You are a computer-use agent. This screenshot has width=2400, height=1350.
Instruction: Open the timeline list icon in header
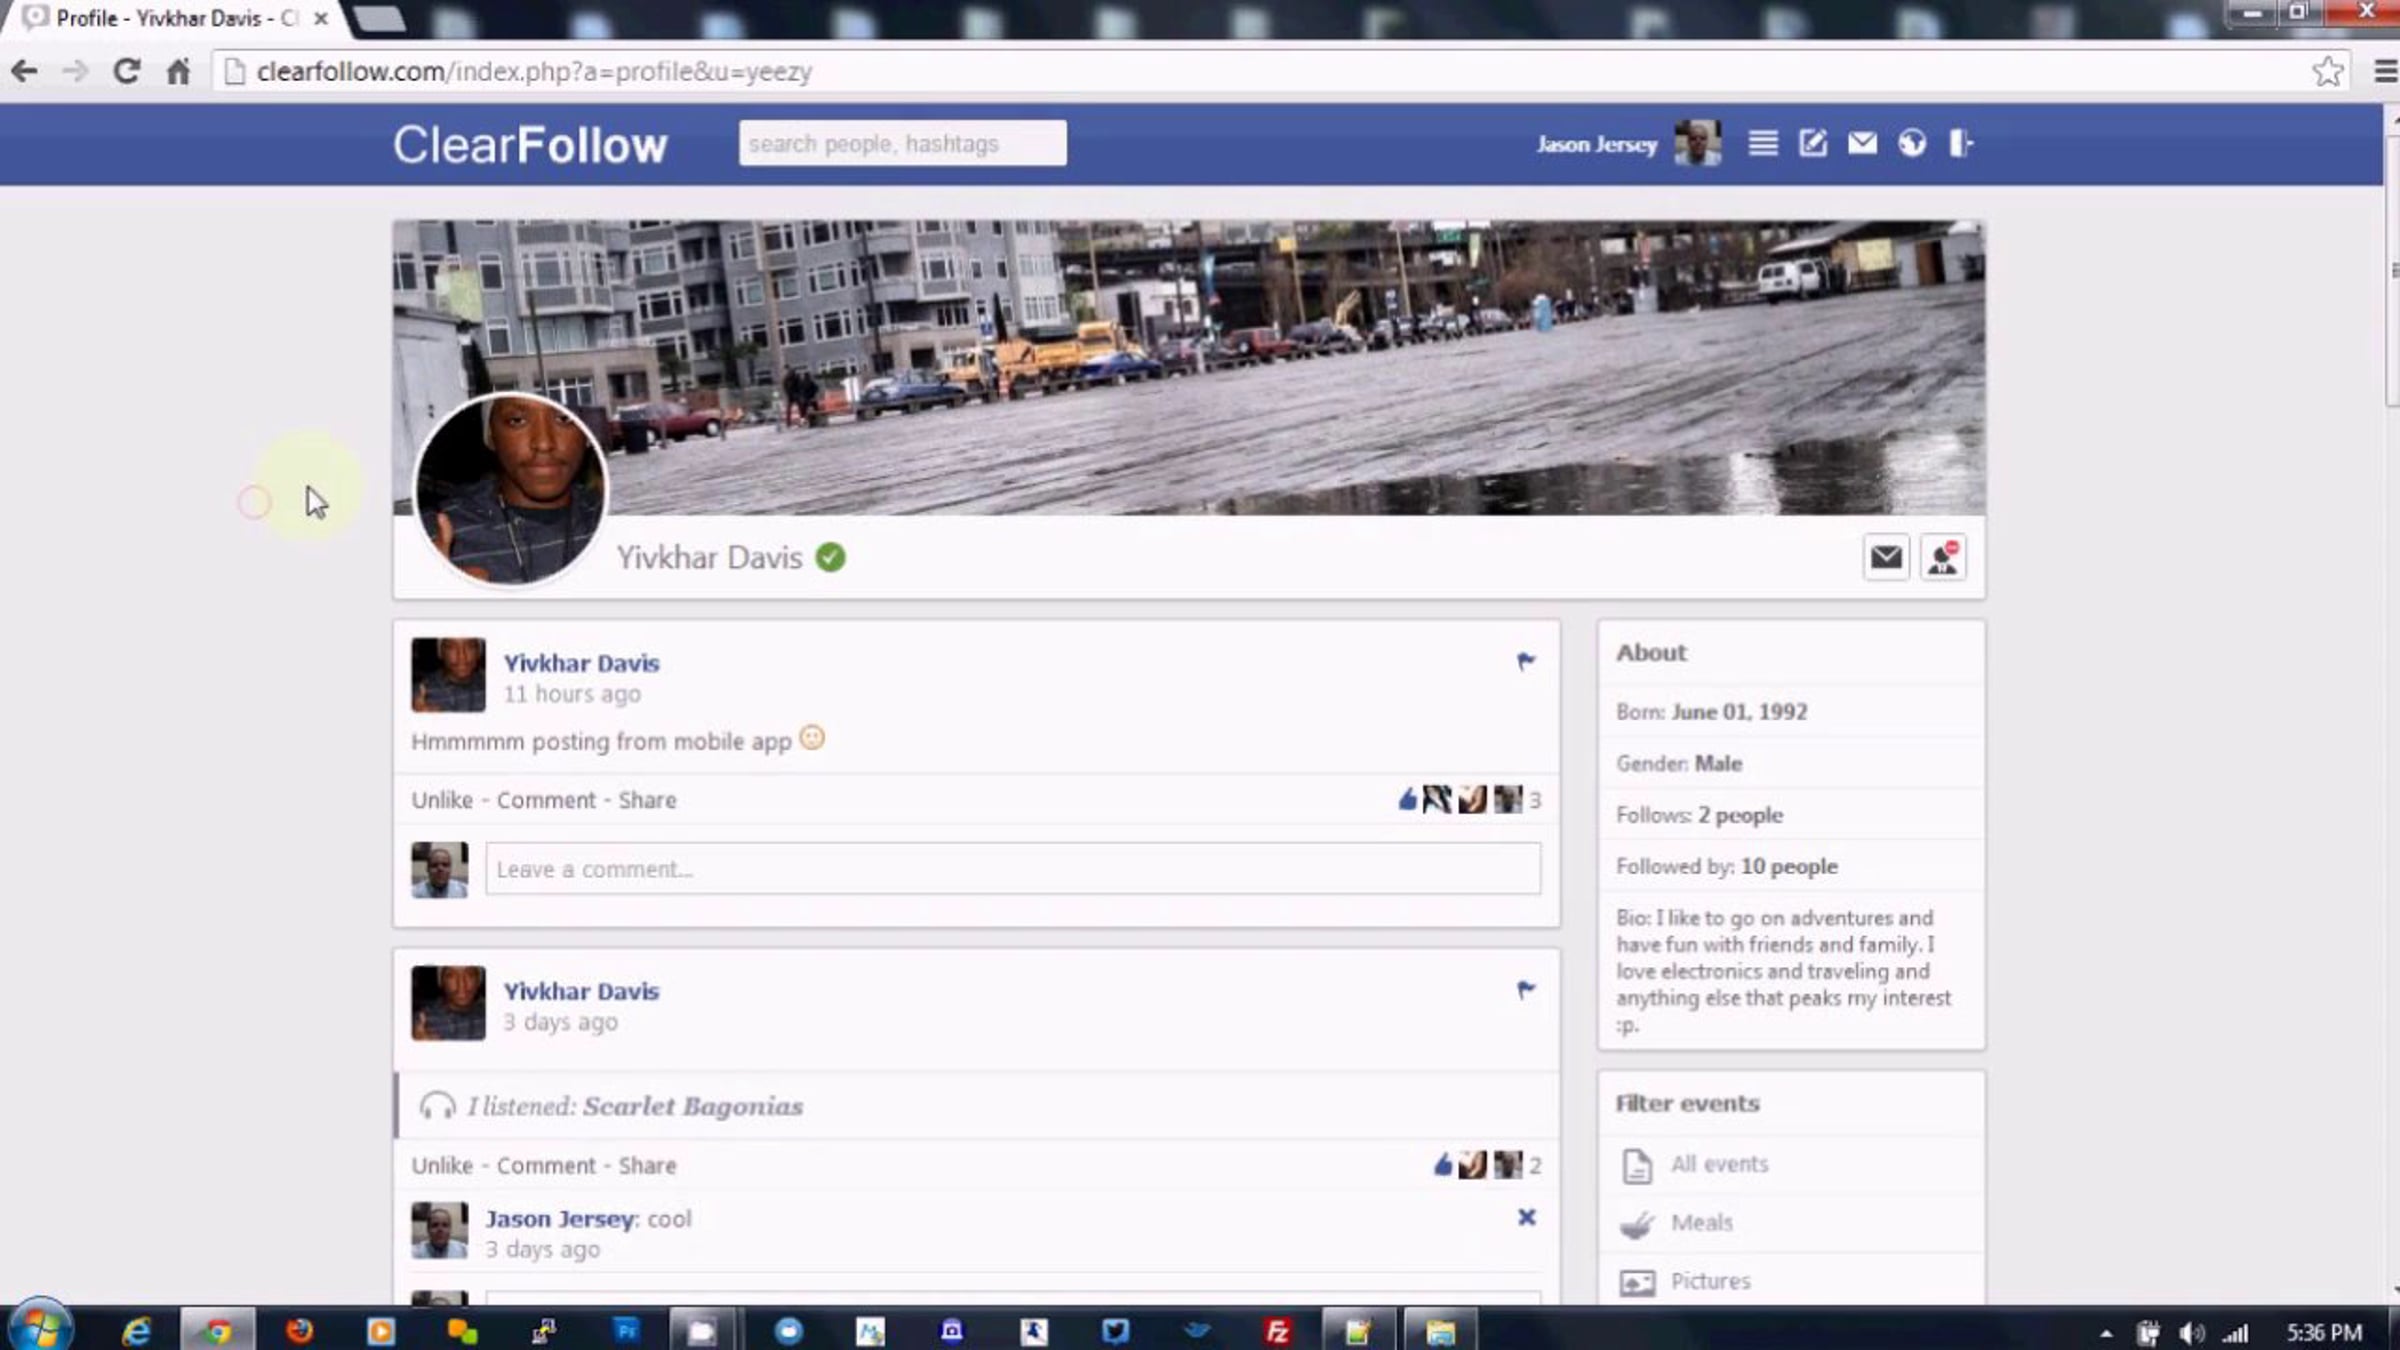tap(1763, 144)
